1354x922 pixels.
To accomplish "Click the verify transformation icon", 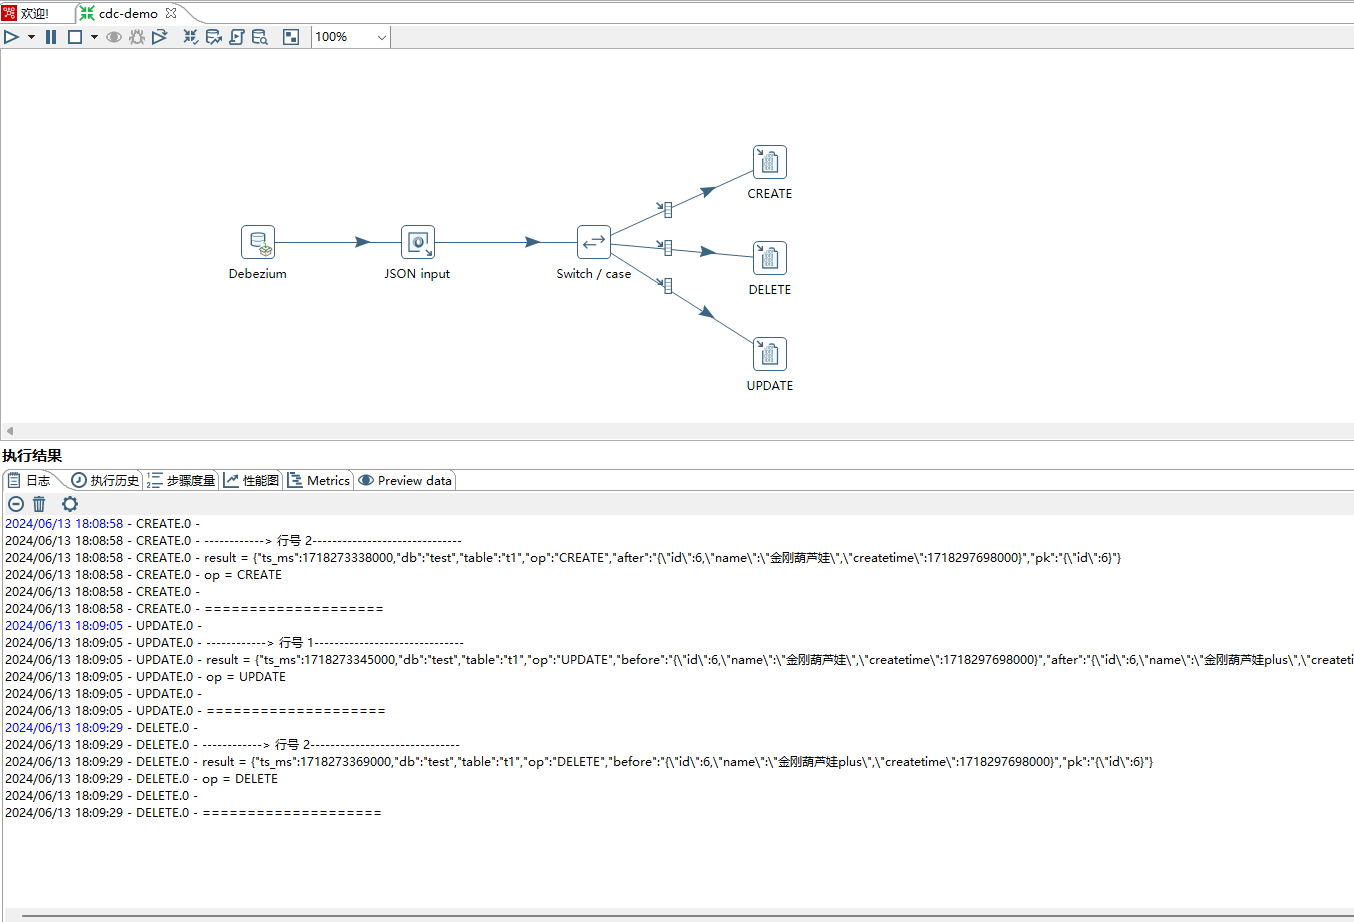I will point(191,37).
